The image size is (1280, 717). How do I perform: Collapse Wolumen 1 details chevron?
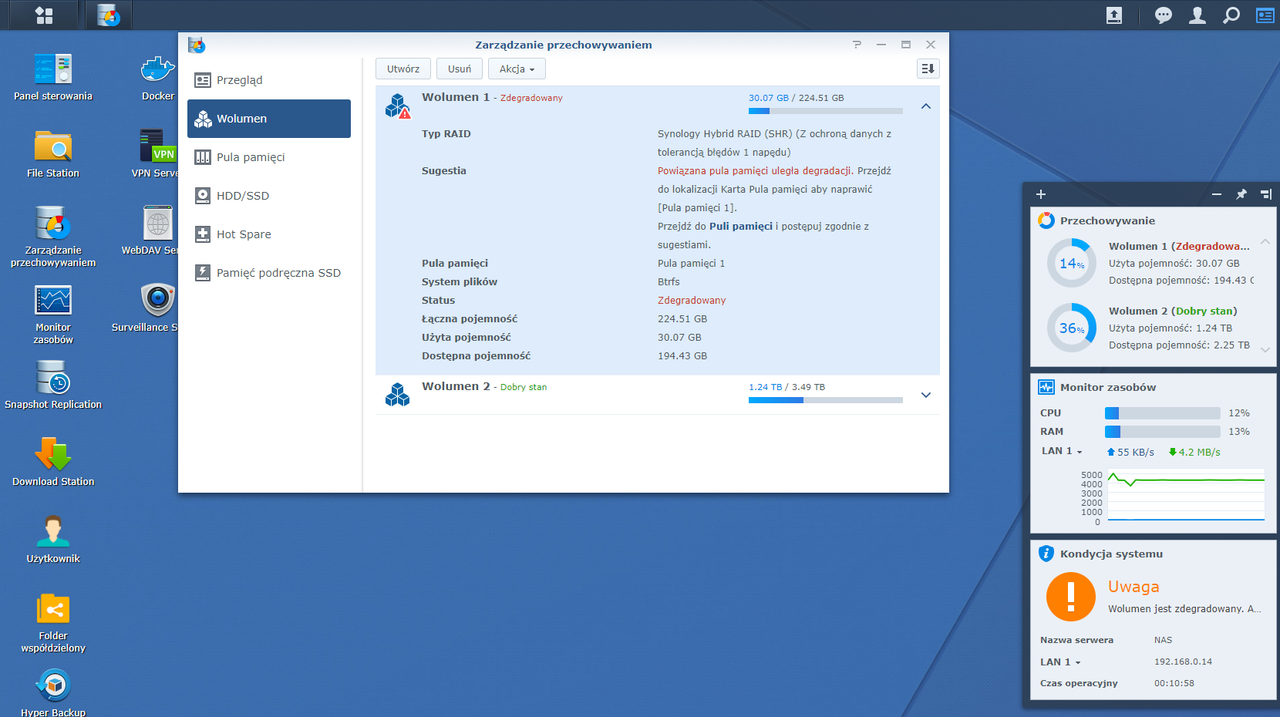(926, 105)
